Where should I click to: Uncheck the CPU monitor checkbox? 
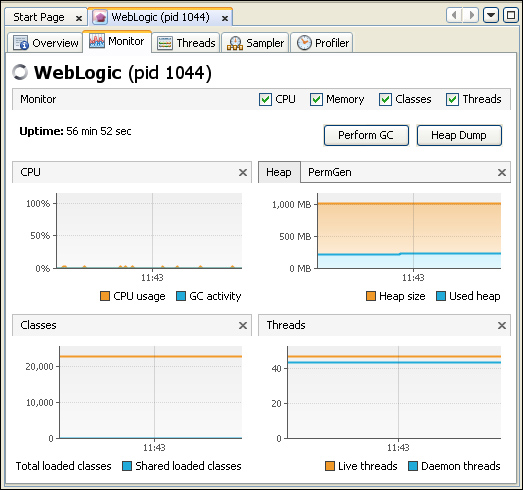[x=265, y=99]
